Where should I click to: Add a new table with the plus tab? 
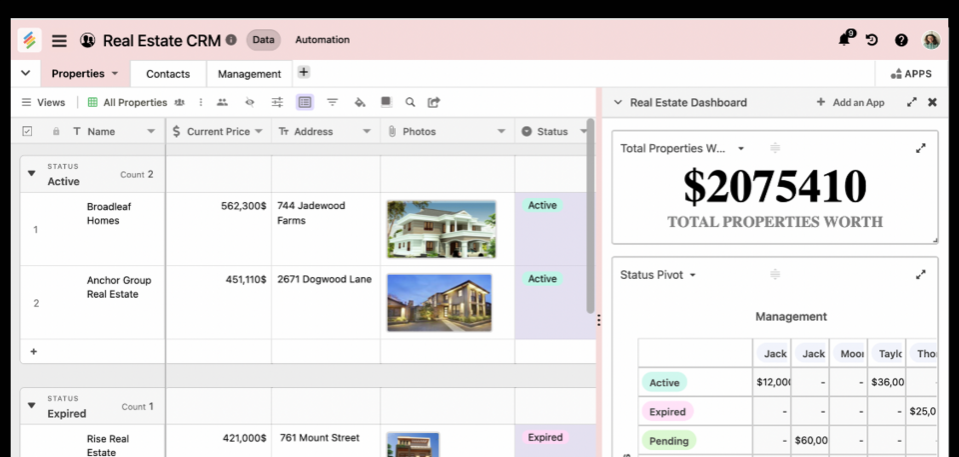click(303, 72)
